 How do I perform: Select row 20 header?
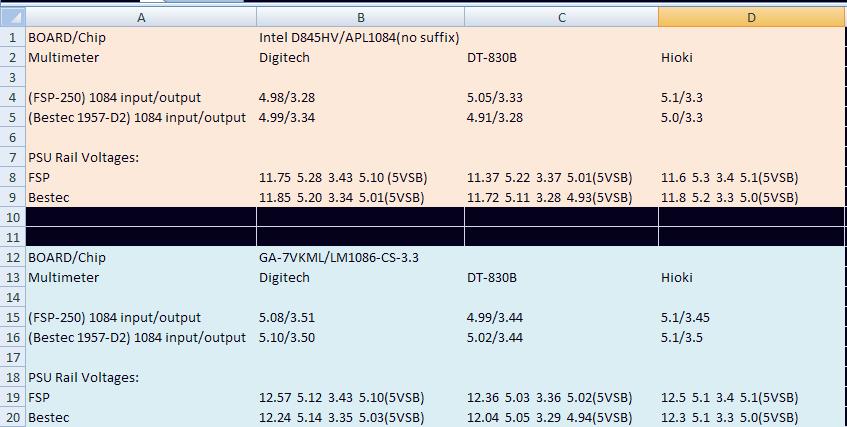(x=12, y=417)
